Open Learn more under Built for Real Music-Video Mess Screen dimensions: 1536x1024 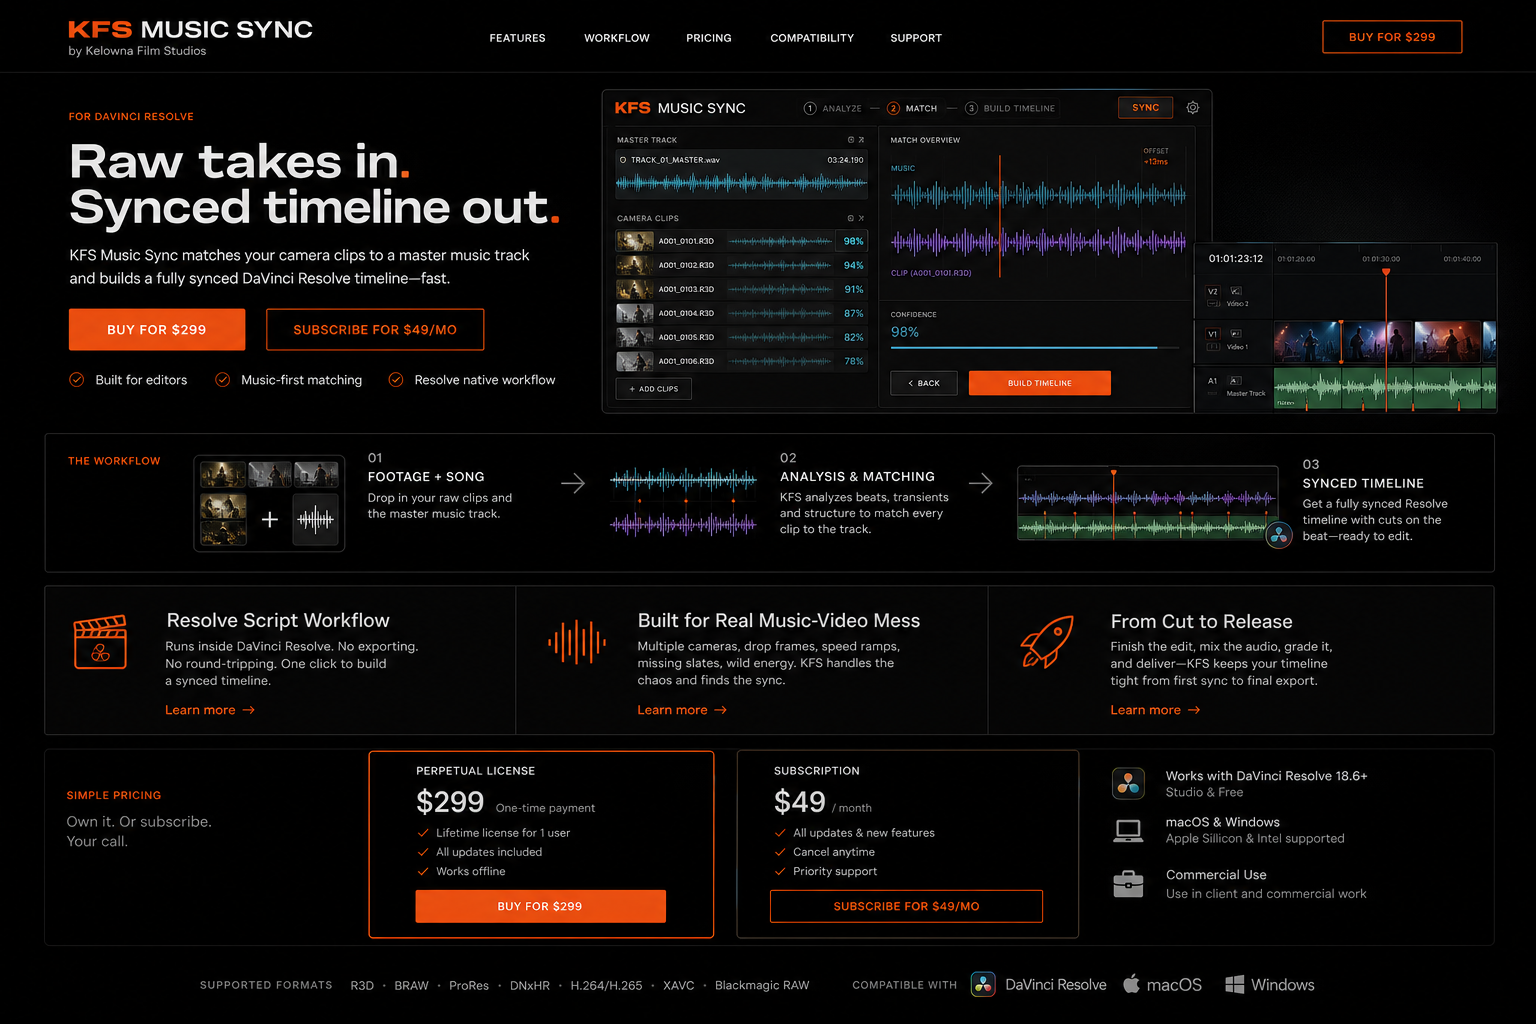pos(682,710)
